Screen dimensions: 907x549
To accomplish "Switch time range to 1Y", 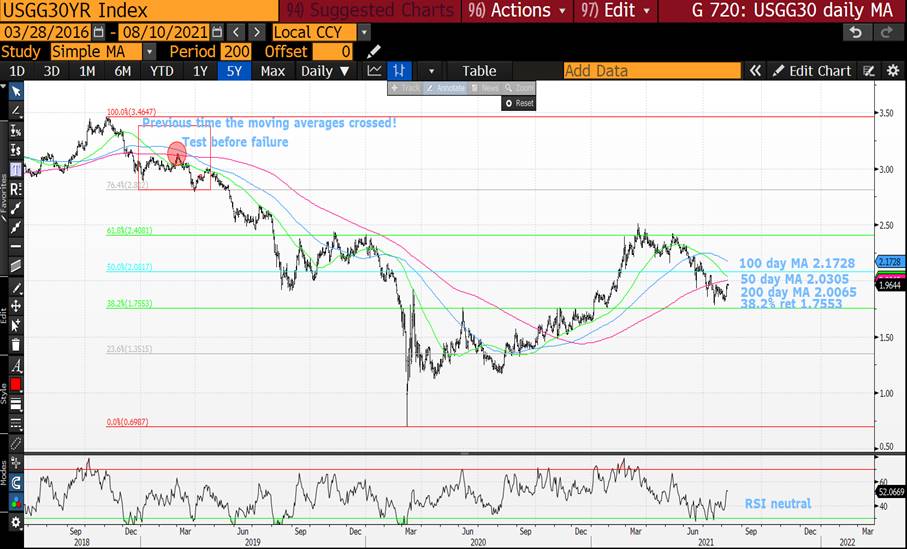I will click(200, 71).
